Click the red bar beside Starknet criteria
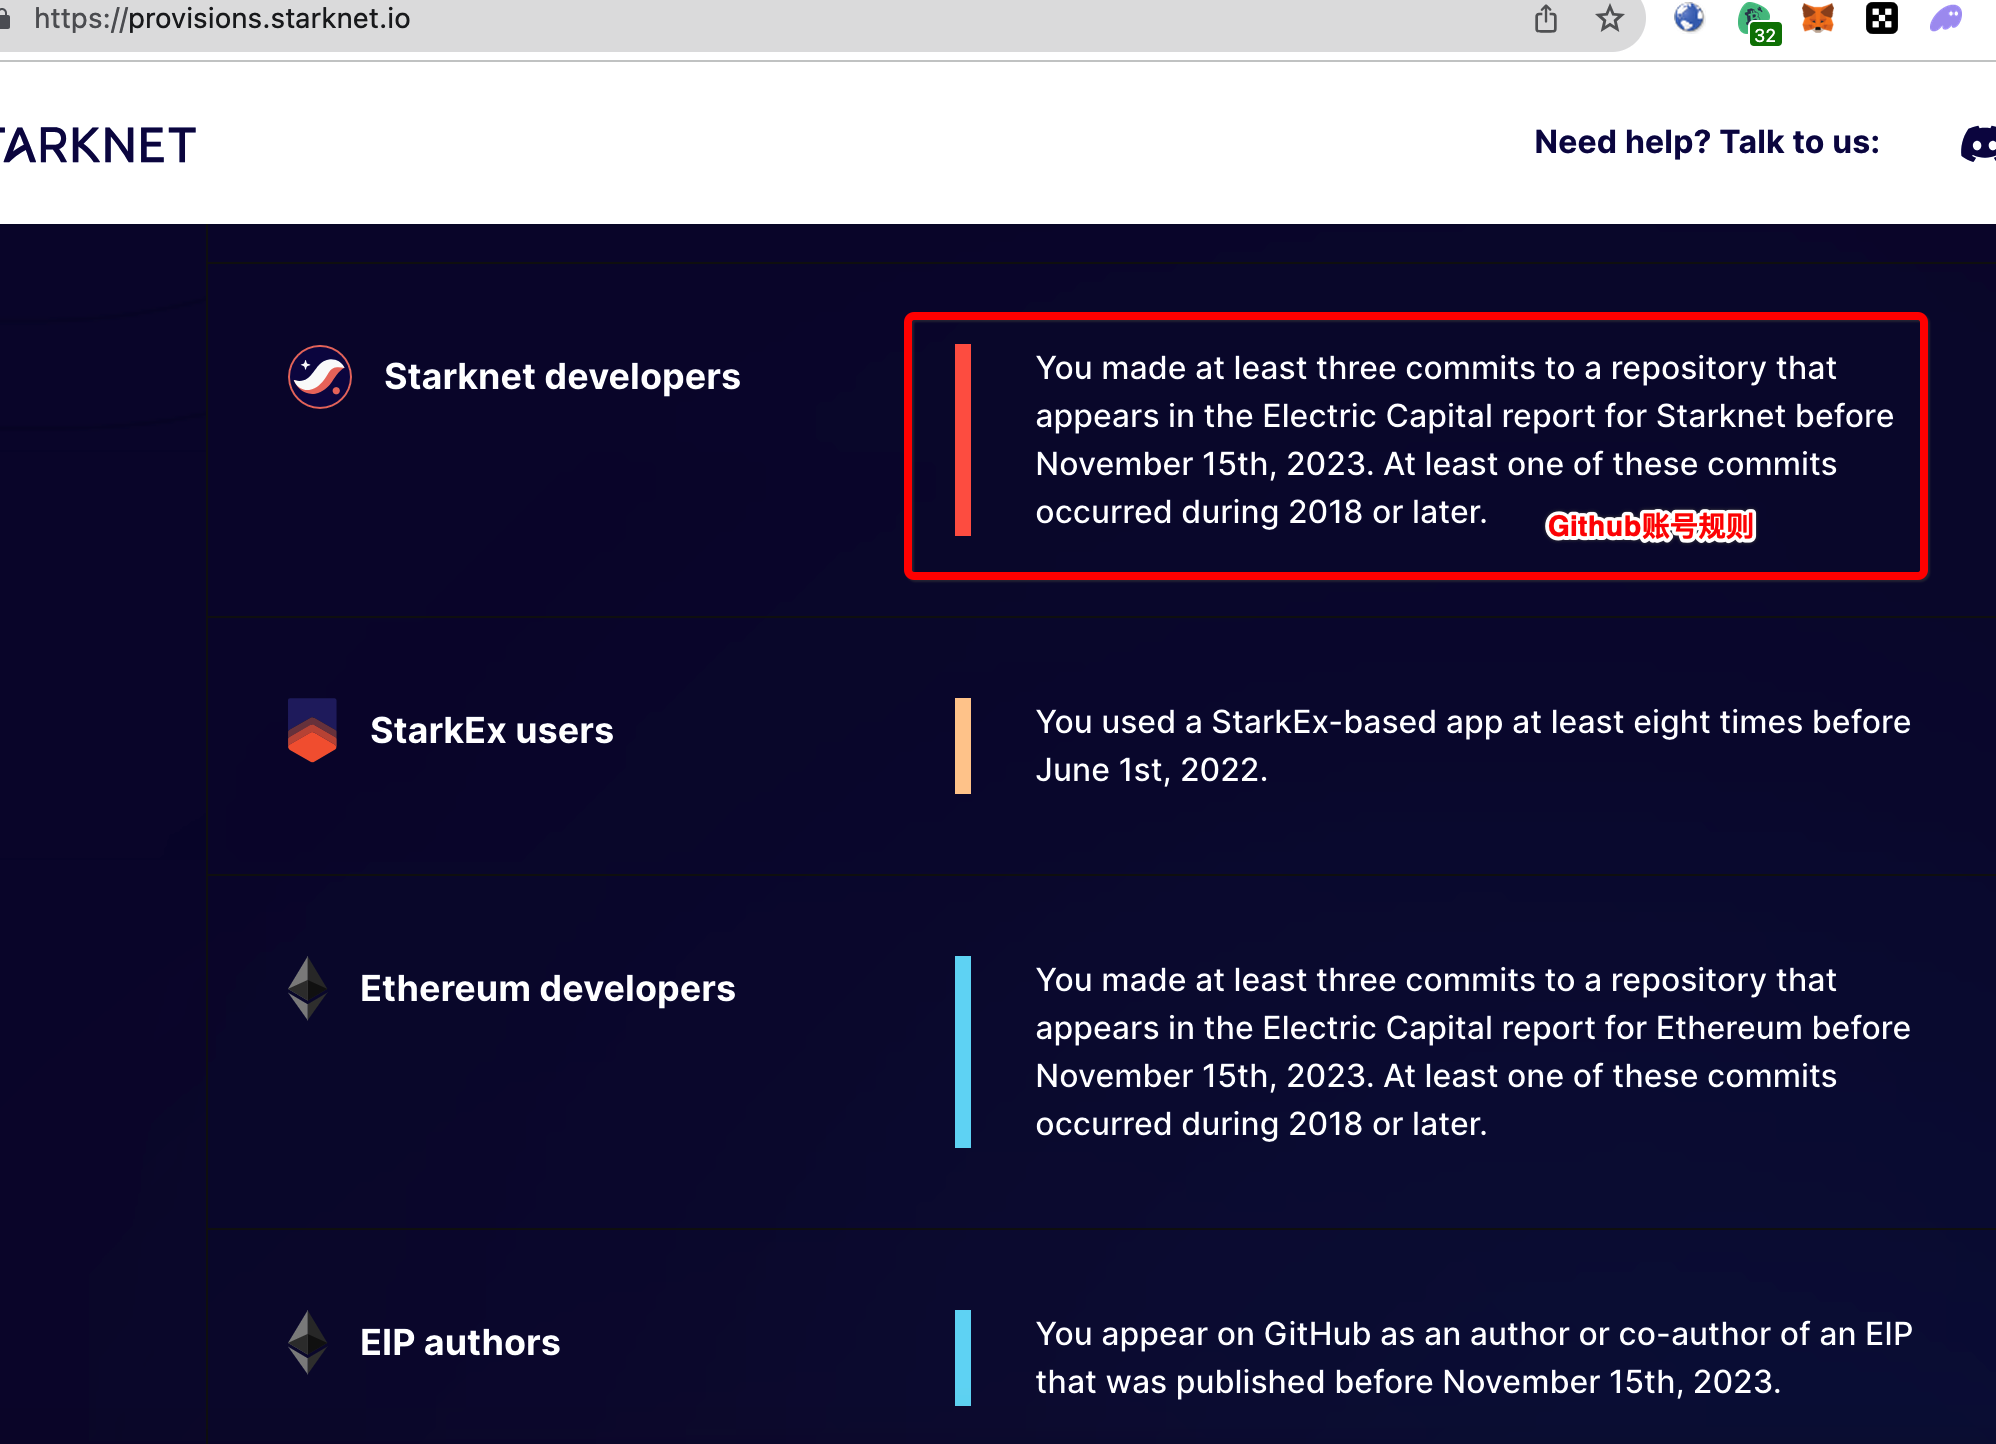1996x1444 pixels. tap(963, 440)
